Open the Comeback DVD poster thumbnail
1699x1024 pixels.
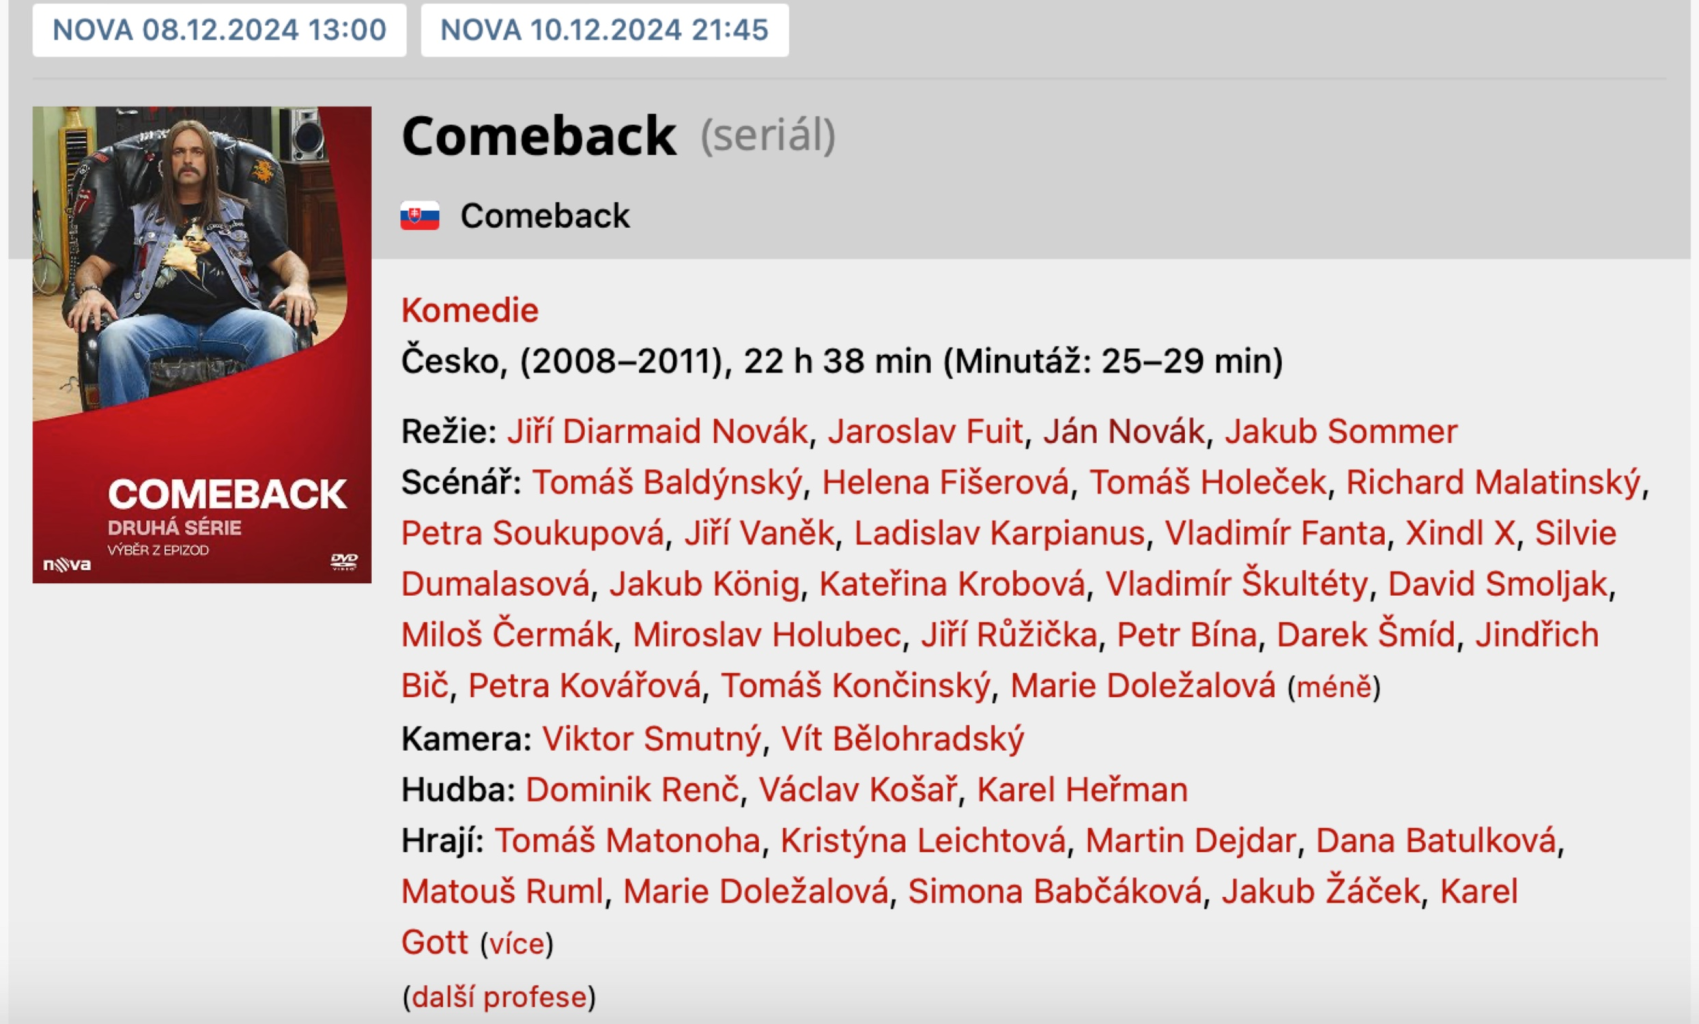(202, 344)
